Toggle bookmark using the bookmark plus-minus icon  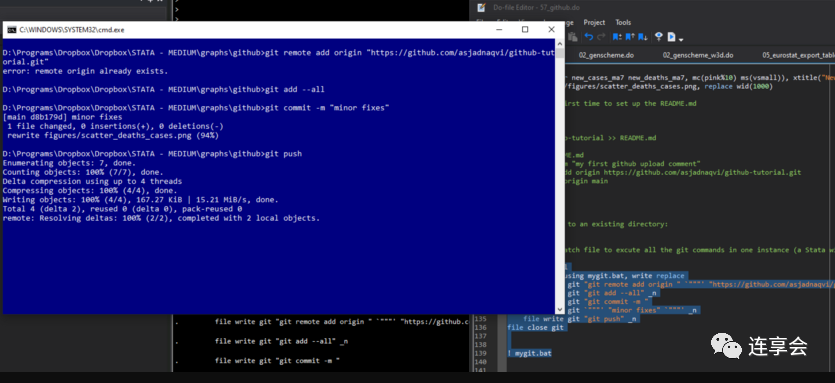[x=617, y=37]
